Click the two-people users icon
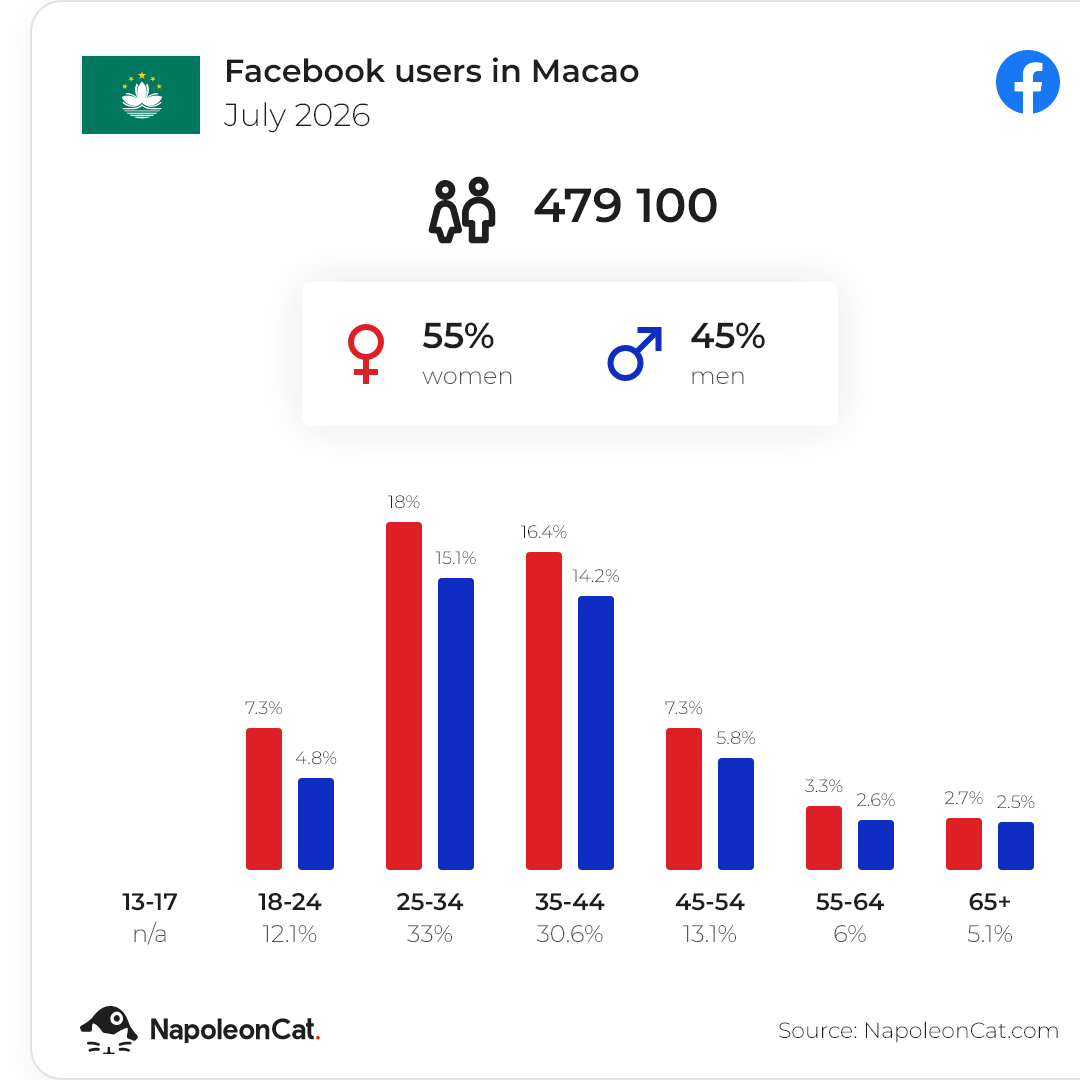 [x=461, y=210]
